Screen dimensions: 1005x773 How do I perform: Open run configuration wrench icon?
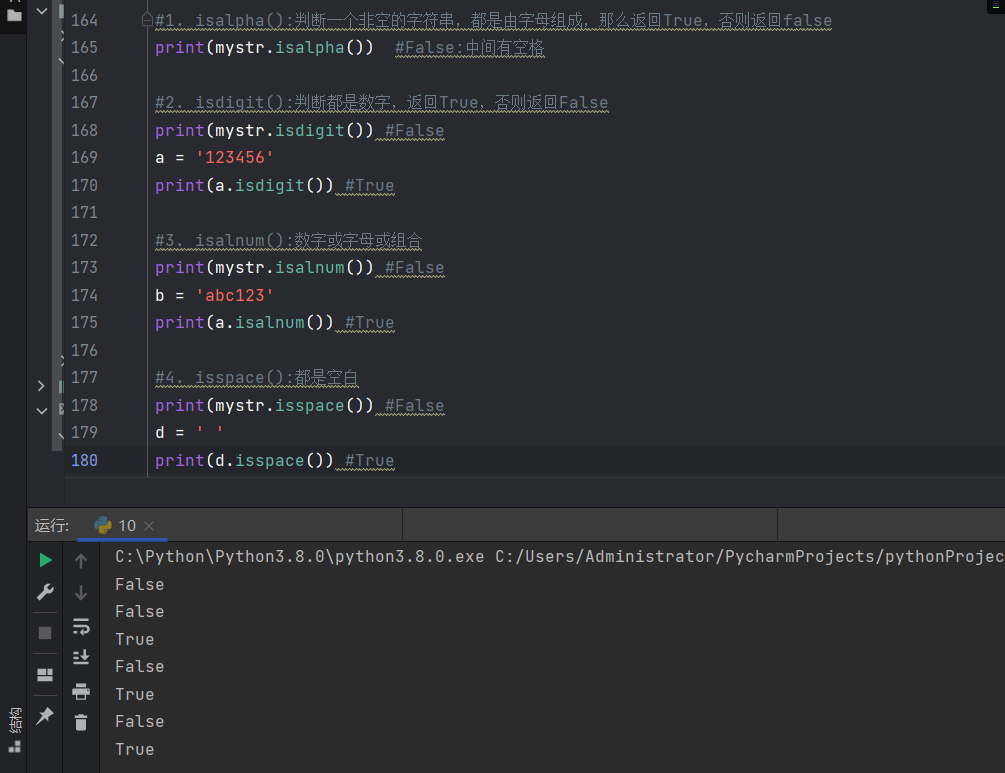pos(45,592)
